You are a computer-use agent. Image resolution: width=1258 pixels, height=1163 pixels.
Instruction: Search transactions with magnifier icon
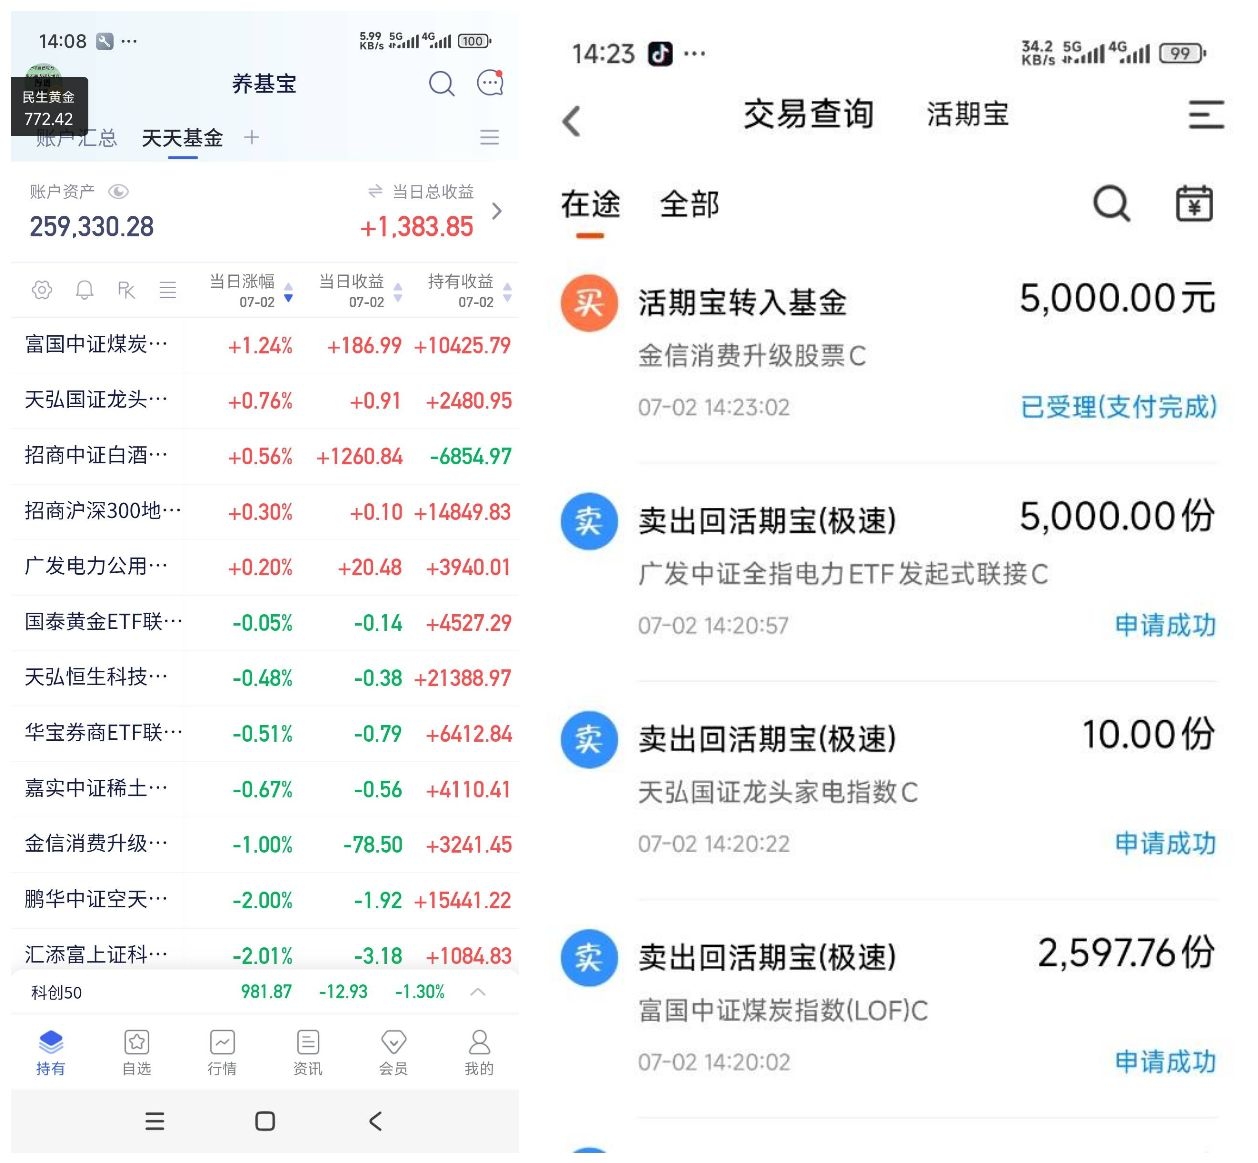pyautogui.click(x=1111, y=203)
